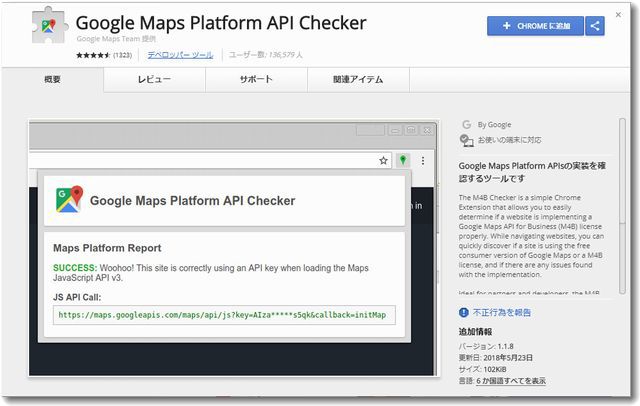Viewport: 640px width, 406px height.
Task: Open the 6 か国語すべてを表示 languages link
Action: click(511, 381)
